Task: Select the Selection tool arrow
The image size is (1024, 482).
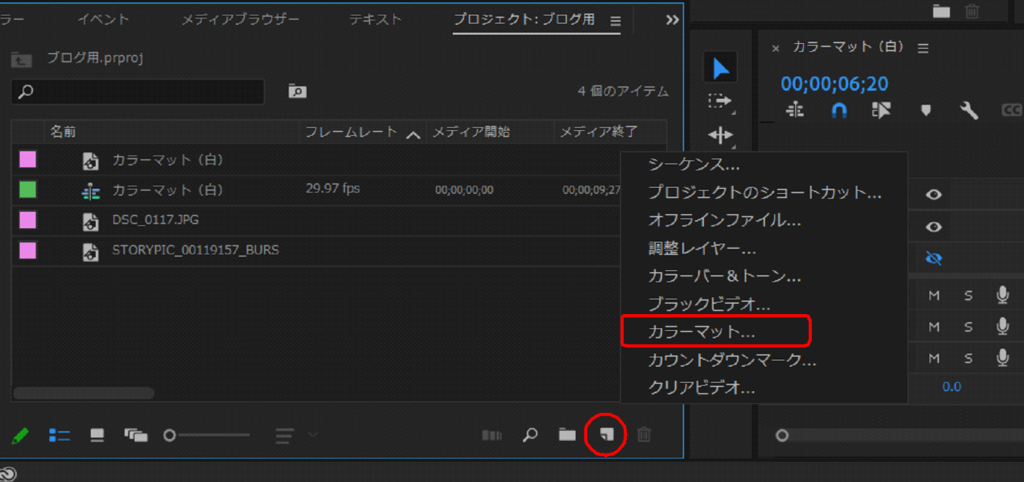Action: point(720,68)
